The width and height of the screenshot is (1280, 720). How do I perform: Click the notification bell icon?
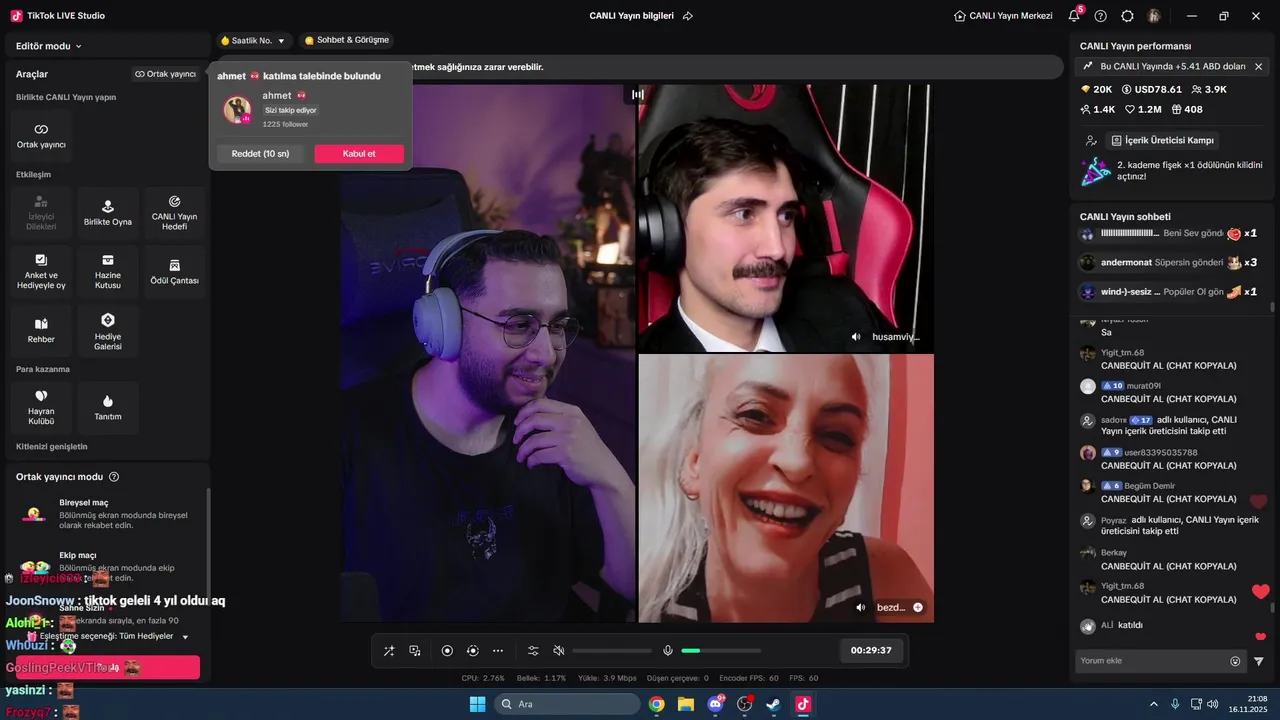click(x=1074, y=16)
